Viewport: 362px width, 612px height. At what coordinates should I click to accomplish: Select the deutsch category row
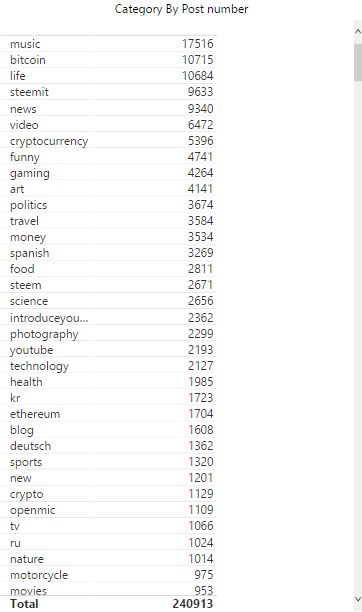109,446
